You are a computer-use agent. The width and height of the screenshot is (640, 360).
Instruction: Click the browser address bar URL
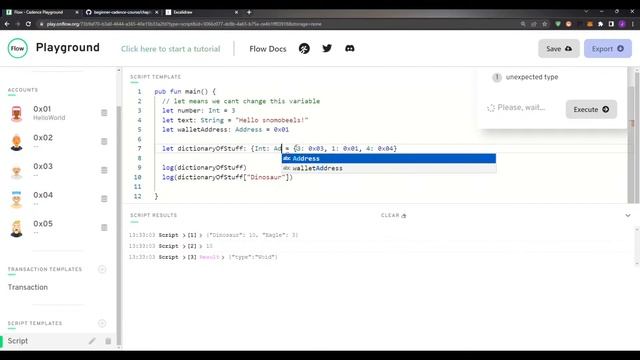pyautogui.click(x=184, y=24)
